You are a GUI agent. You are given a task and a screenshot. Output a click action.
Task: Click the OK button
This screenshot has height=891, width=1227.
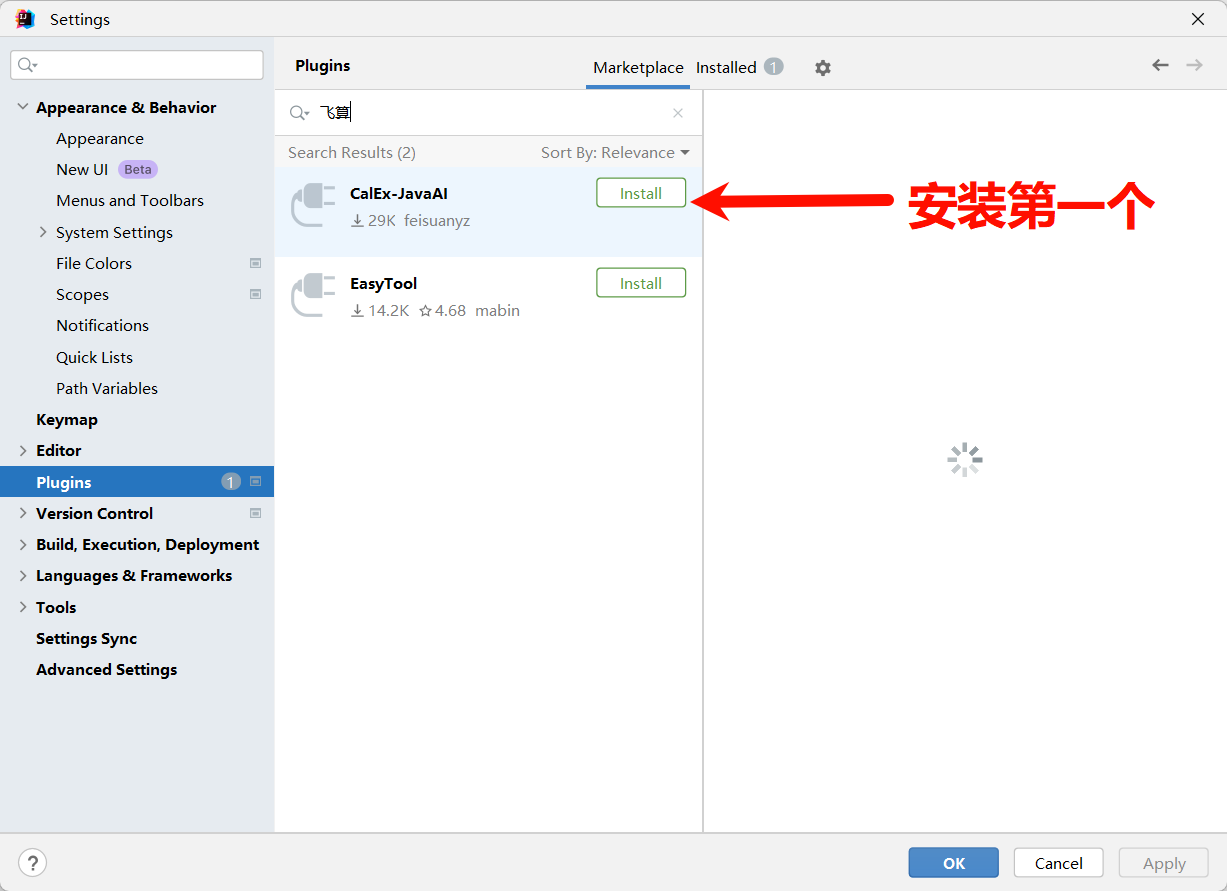click(x=953, y=863)
